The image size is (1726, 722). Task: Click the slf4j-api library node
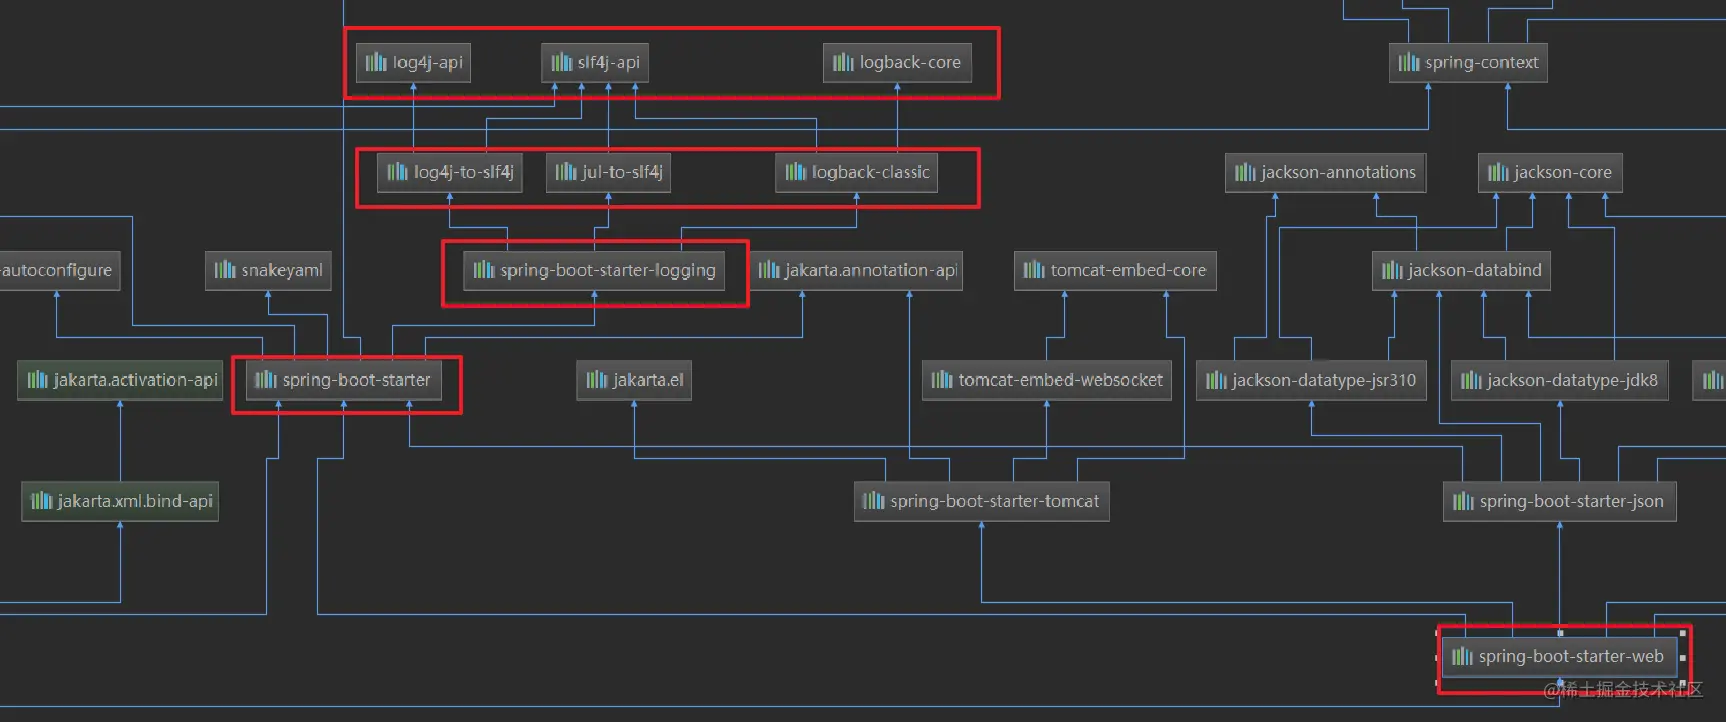[595, 63]
